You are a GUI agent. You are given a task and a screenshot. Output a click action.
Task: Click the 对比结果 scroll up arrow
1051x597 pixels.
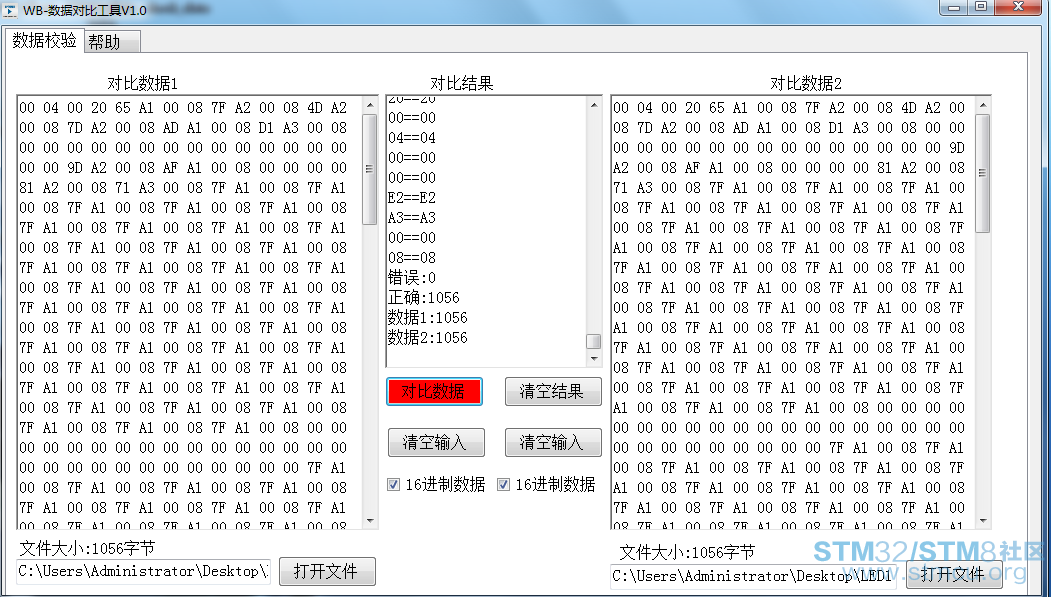[x=594, y=105]
